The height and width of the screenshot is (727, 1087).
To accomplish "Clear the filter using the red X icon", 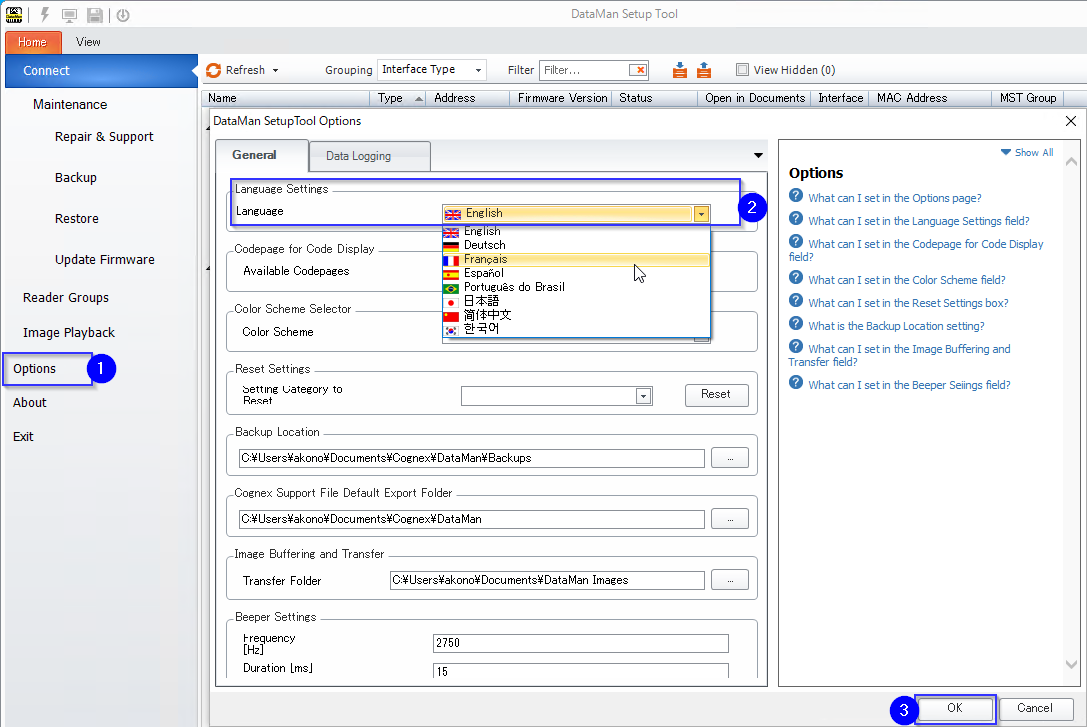I will point(637,69).
